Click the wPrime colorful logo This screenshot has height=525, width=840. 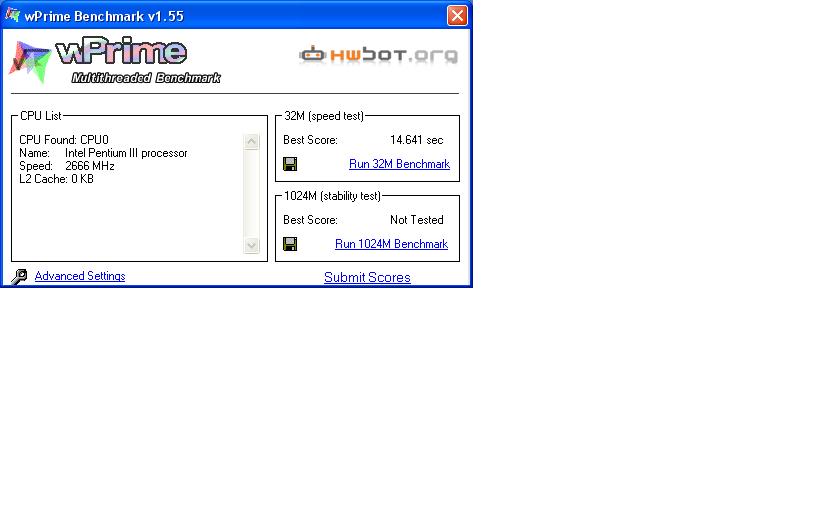point(29,62)
